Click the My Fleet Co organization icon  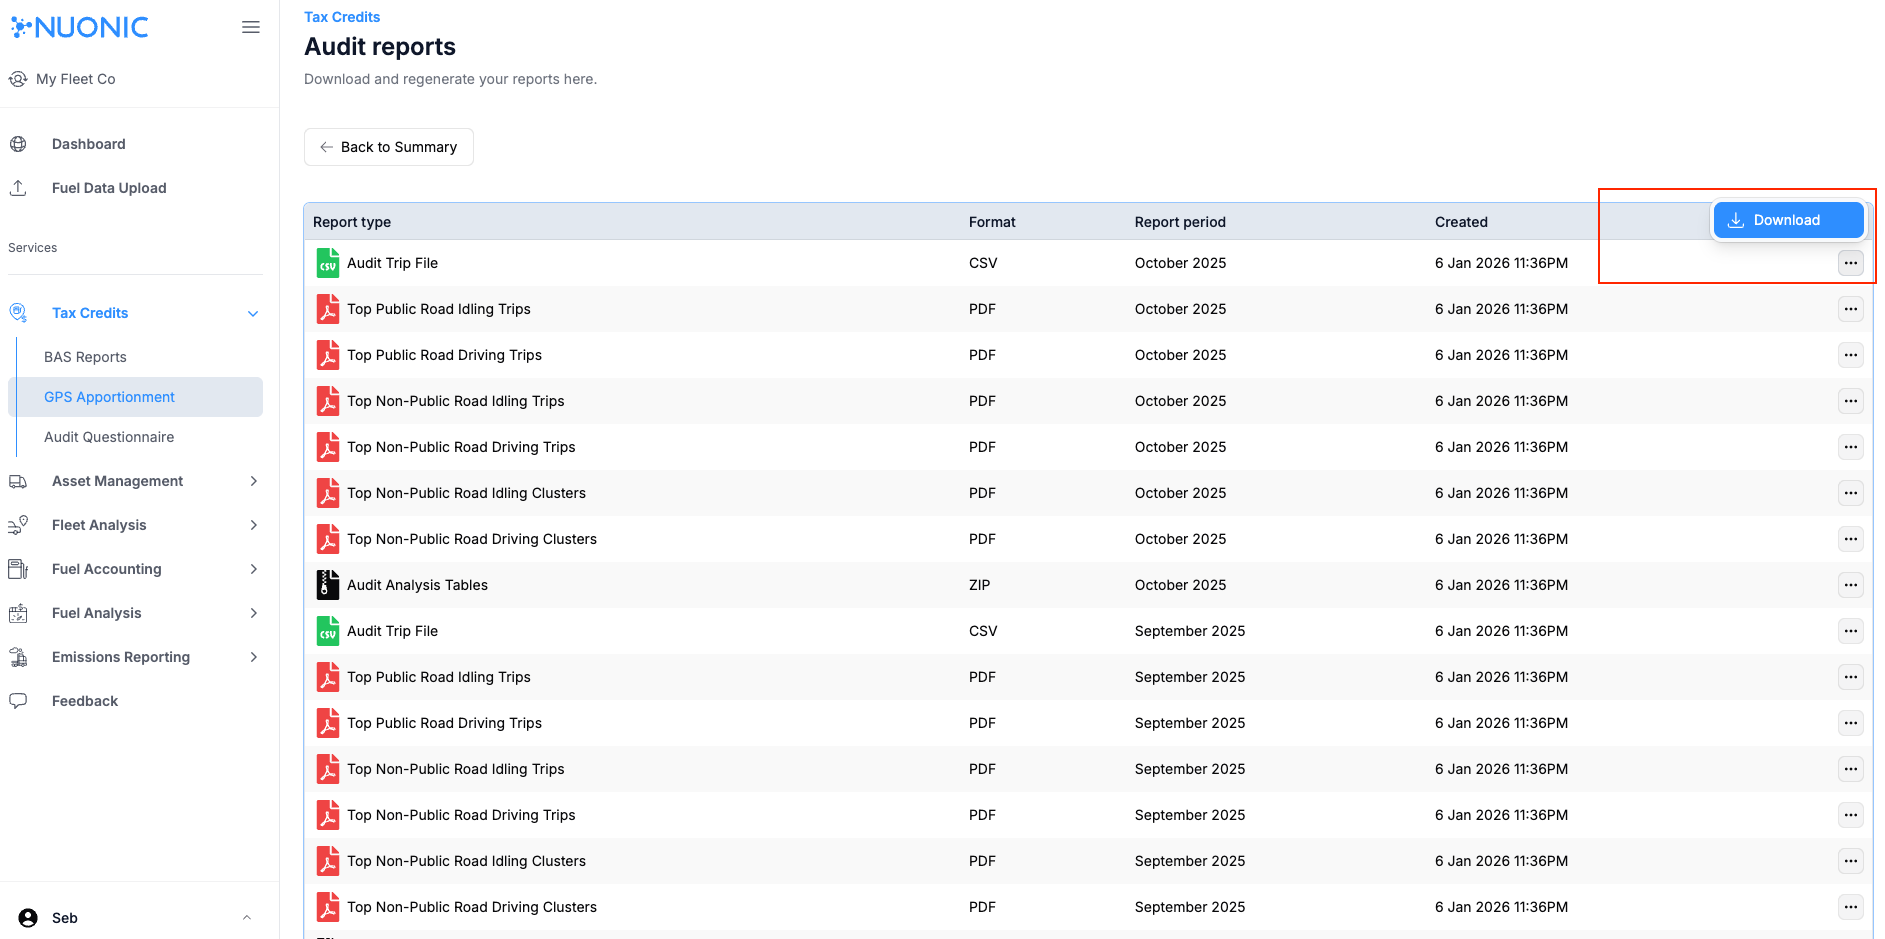coord(18,79)
